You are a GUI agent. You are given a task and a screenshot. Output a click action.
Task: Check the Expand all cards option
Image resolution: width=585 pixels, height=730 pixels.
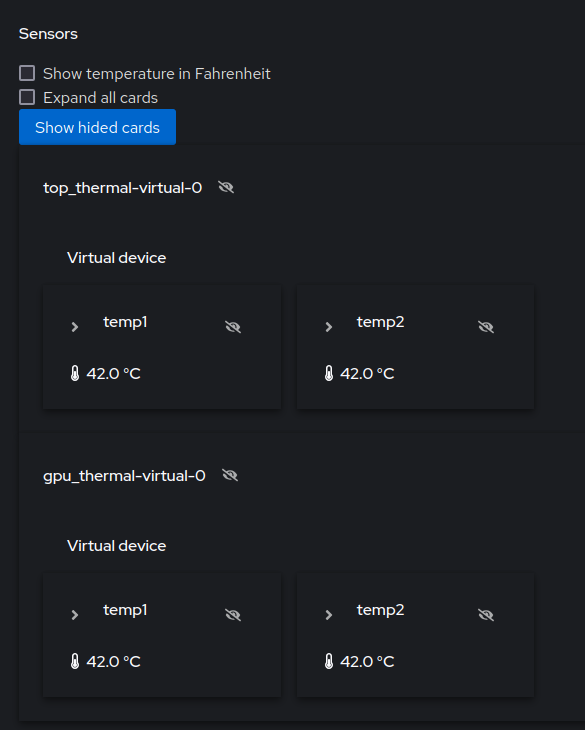27,97
